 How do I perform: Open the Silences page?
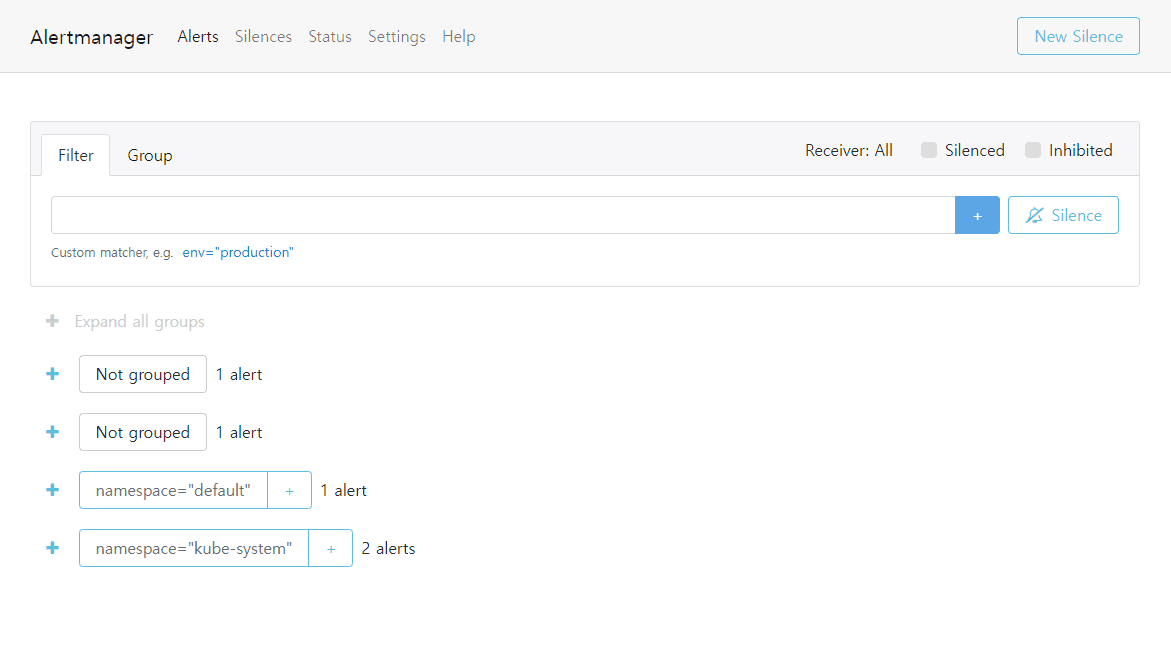pyautogui.click(x=263, y=36)
